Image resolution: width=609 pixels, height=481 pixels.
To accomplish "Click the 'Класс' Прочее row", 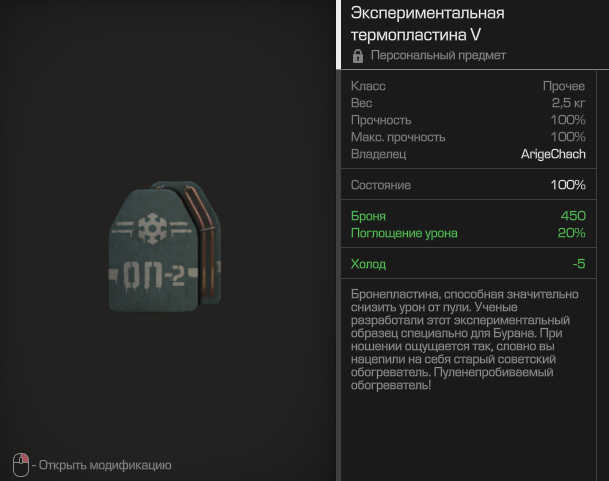I will tap(468, 86).
